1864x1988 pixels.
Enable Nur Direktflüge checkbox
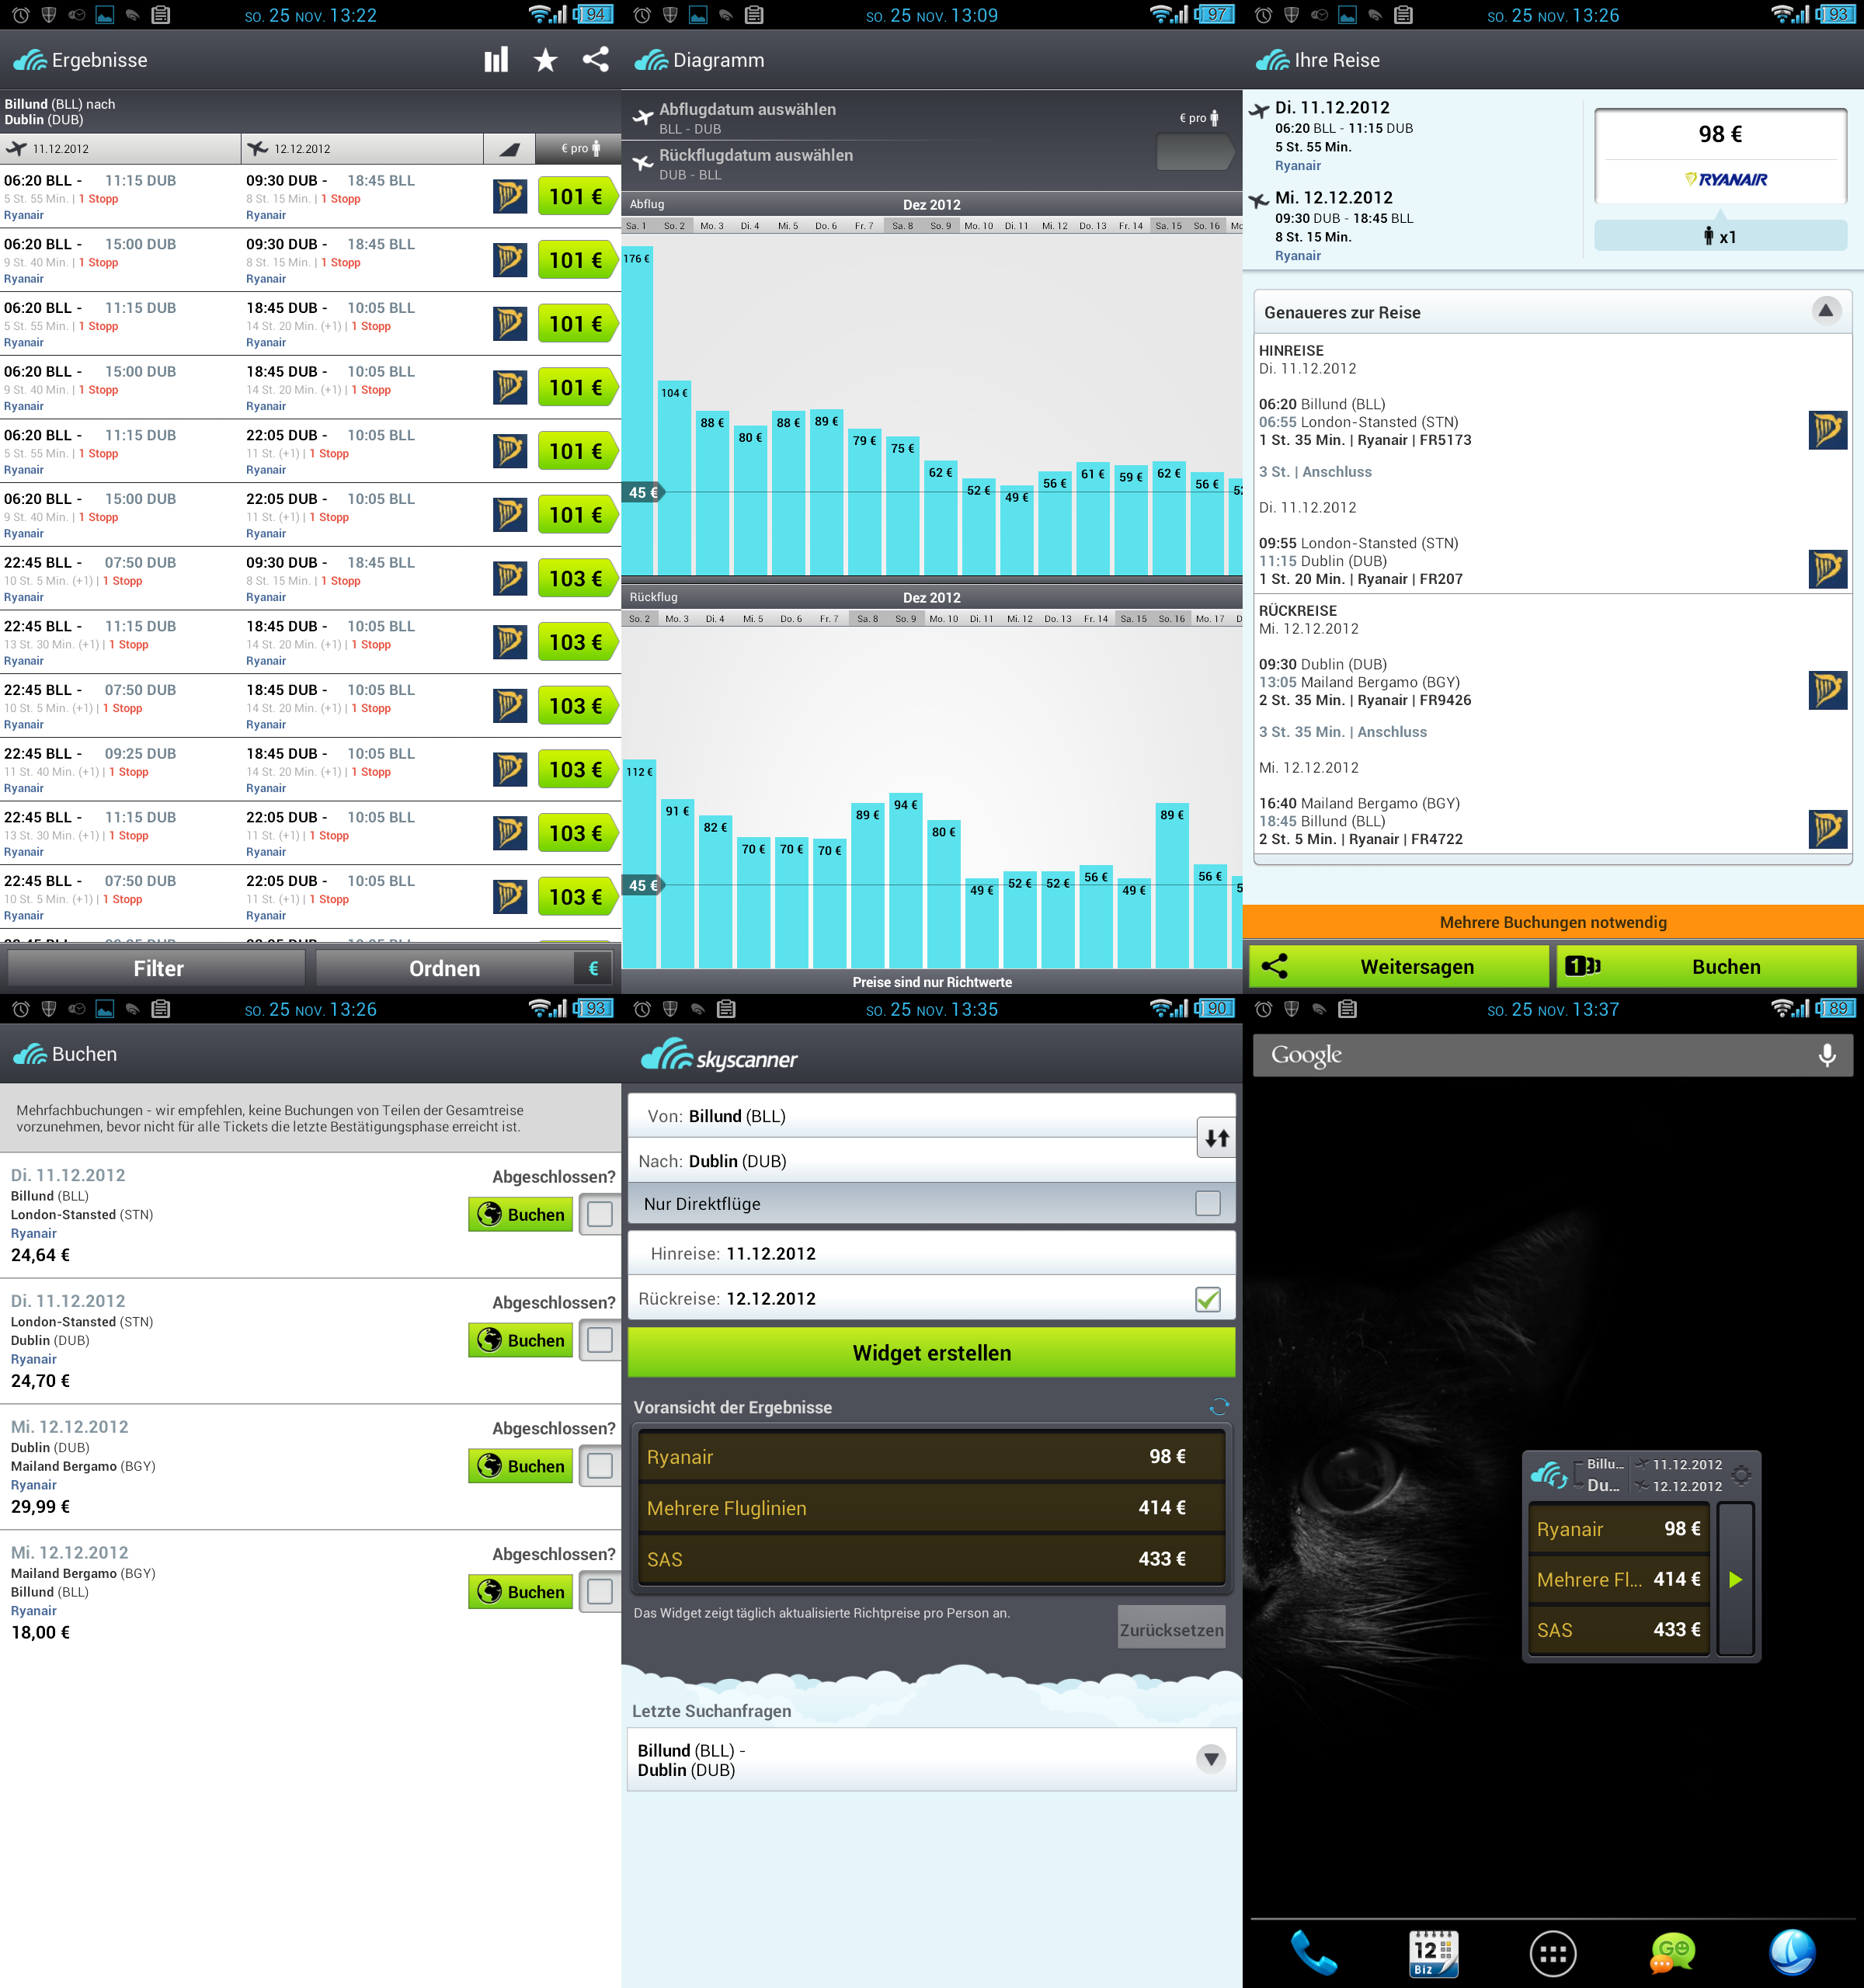click(x=1207, y=1203)
